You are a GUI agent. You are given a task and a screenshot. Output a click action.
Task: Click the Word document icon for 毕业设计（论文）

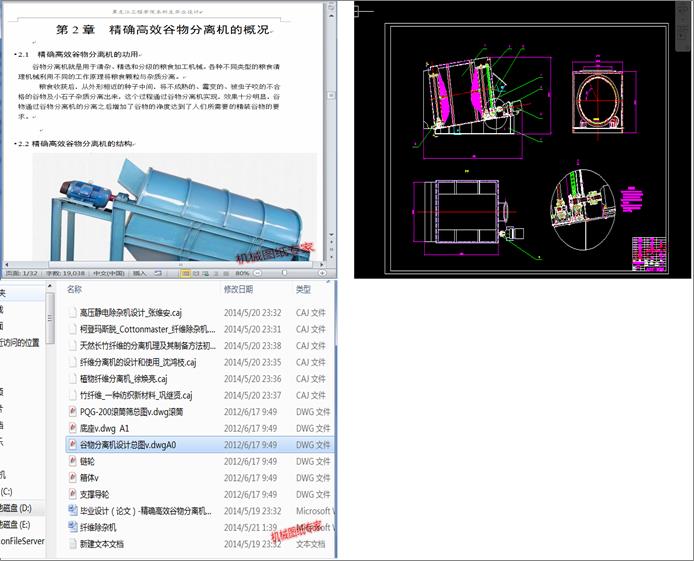point(73,510)
